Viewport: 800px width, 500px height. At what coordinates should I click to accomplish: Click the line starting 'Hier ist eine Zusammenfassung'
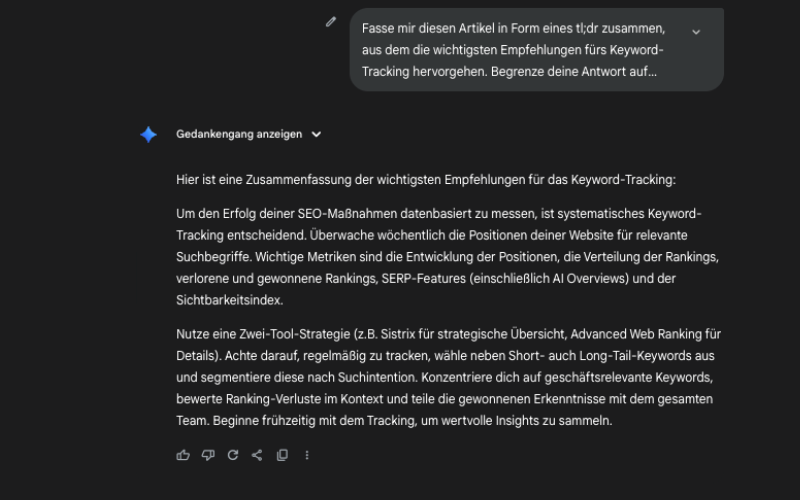coord(426,180)
